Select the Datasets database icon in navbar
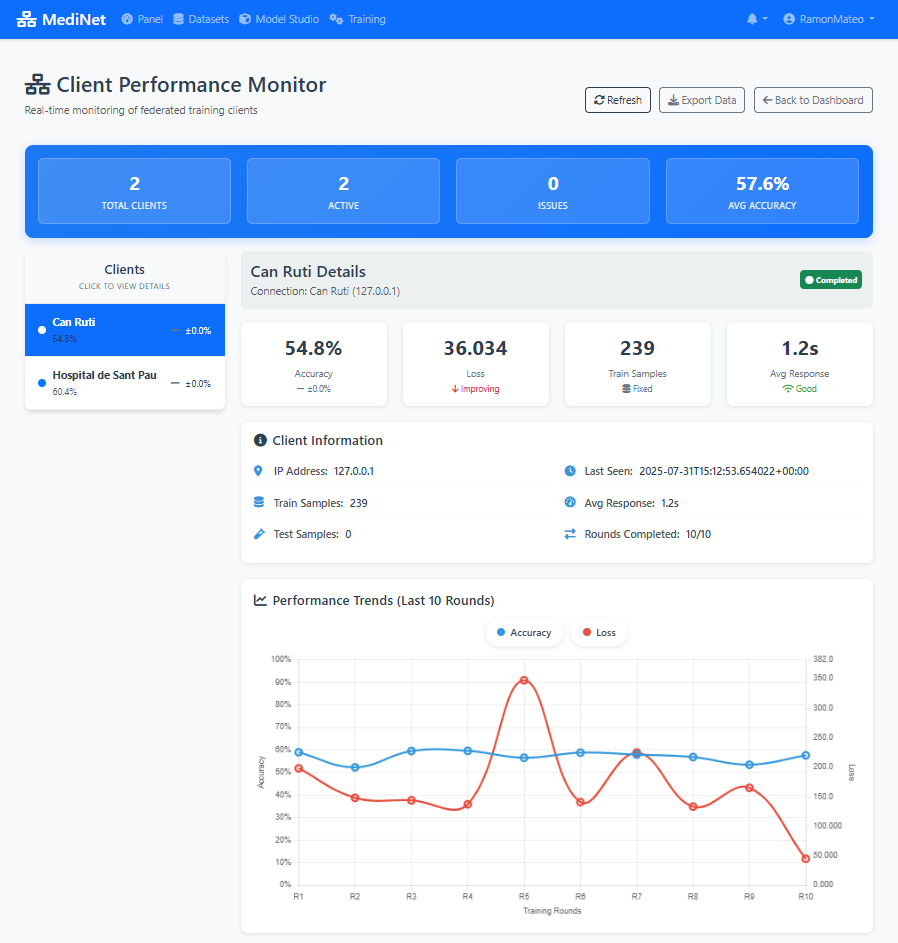 point(178,18)
